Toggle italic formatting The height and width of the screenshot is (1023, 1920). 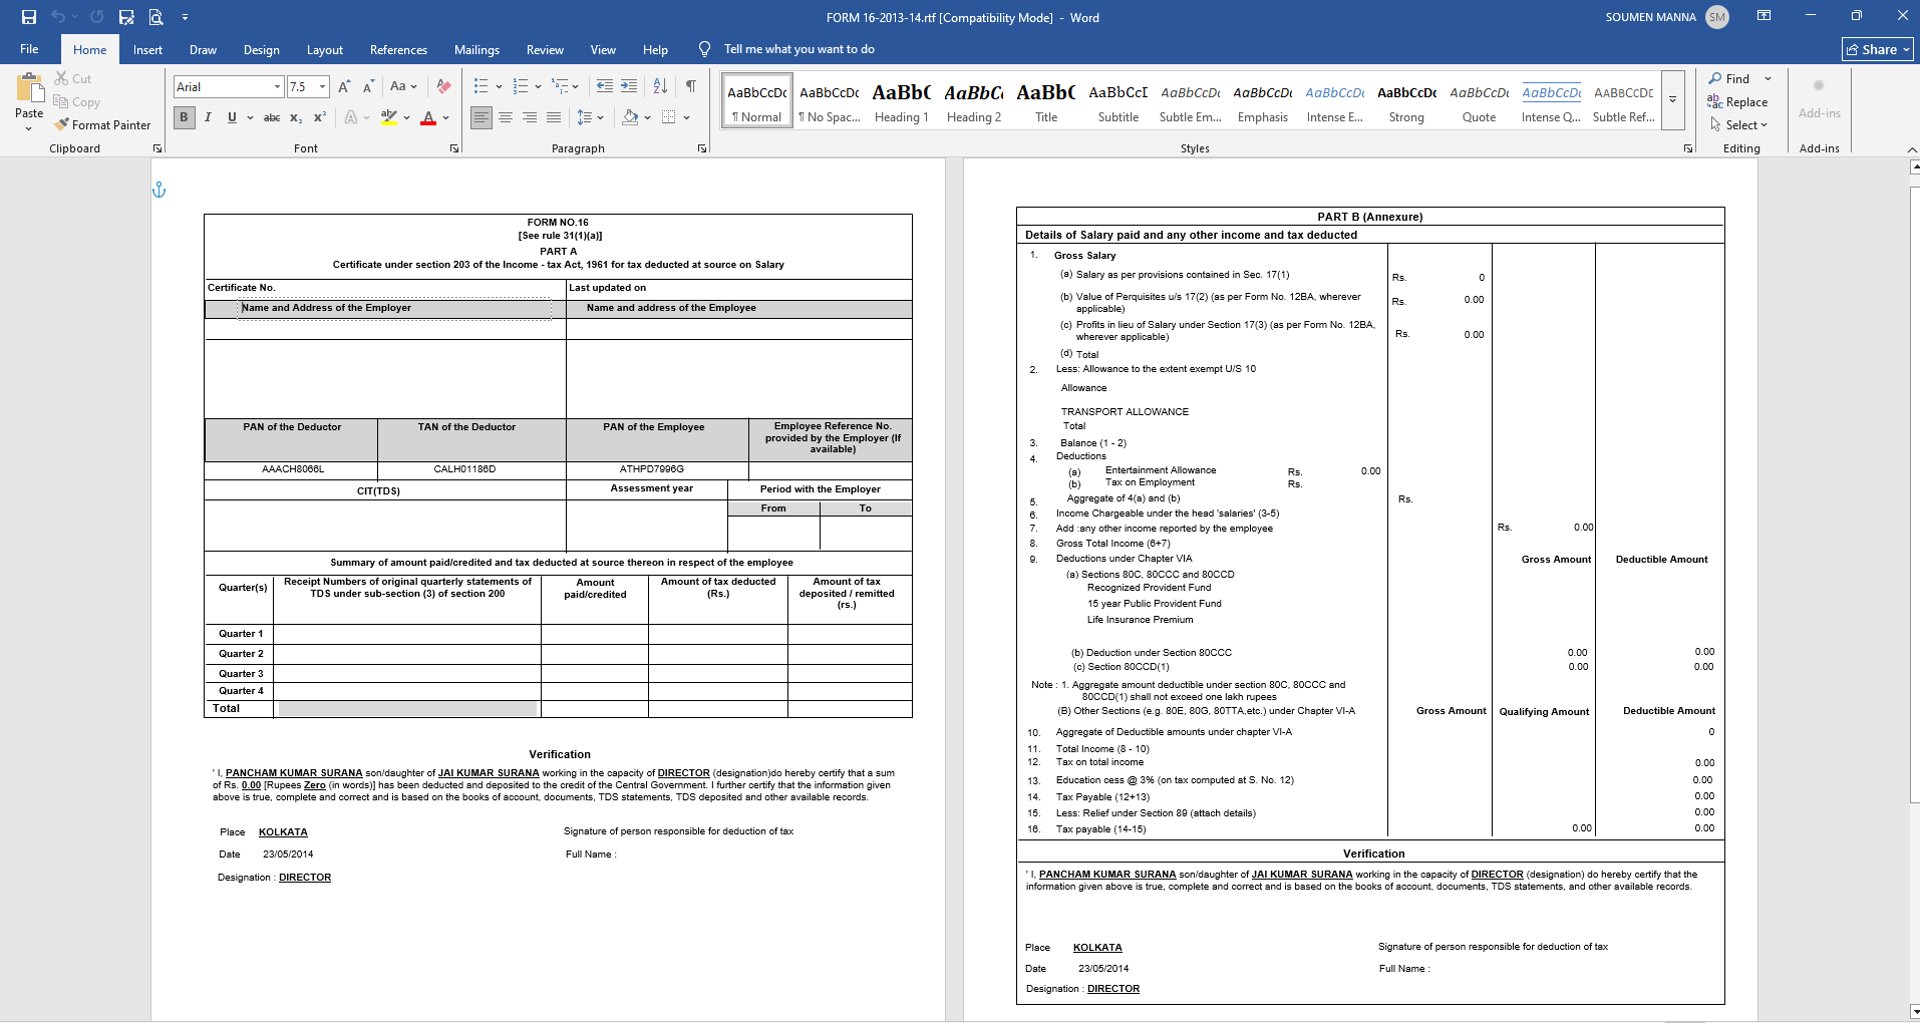point(208,118)
